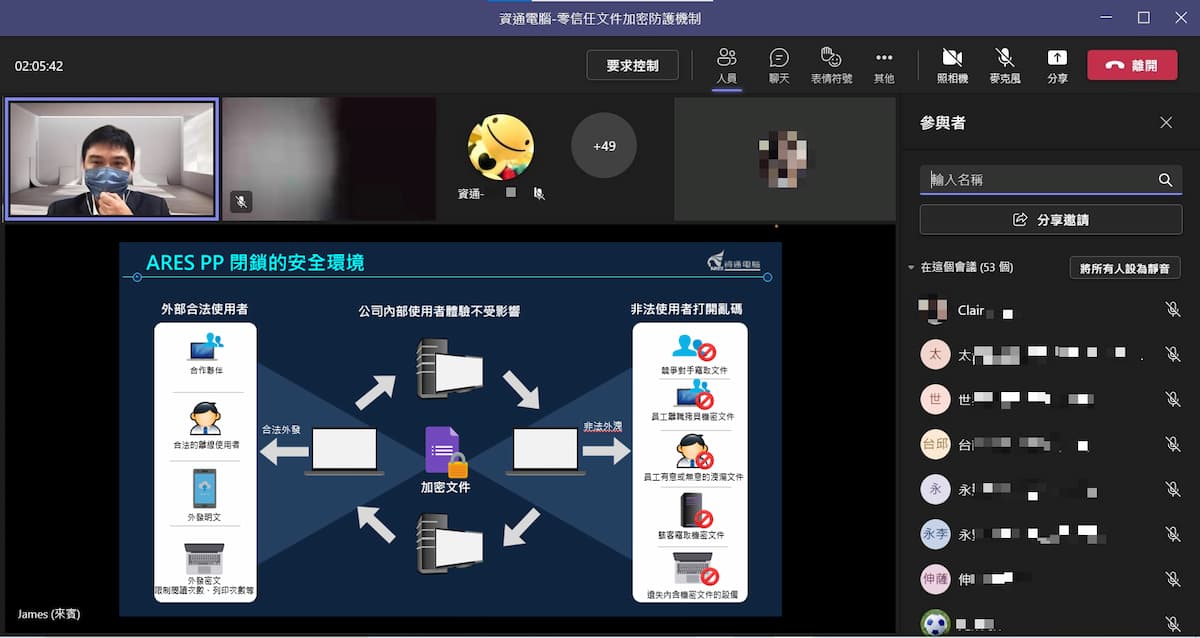The height and width of the screenshot is (638, 1200).
Task: Open the Share (分享) content tray
Action: click(1057, 66)
